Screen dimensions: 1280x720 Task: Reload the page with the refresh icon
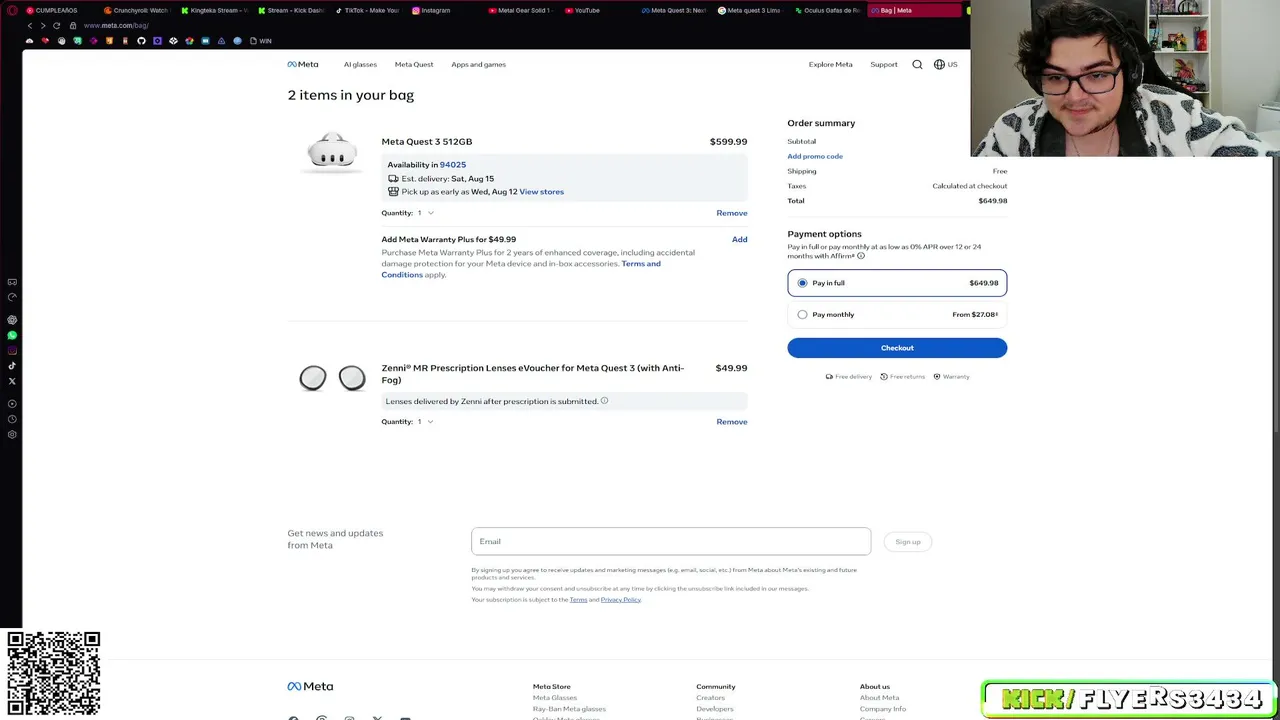[x=57, y=25]
